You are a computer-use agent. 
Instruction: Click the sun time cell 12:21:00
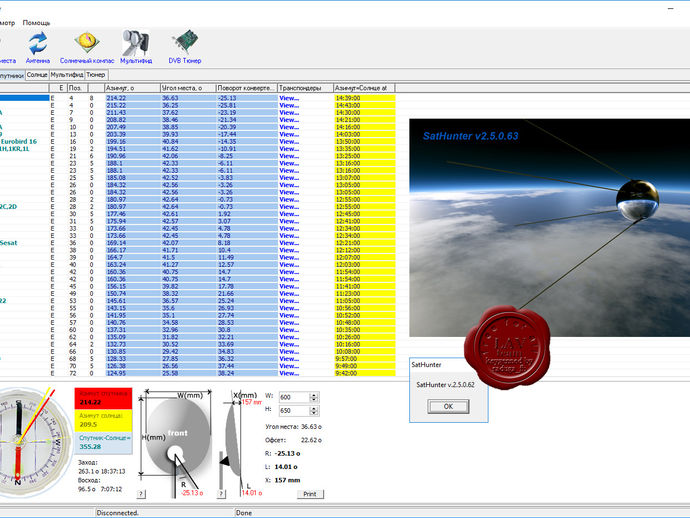pos(365,243)
